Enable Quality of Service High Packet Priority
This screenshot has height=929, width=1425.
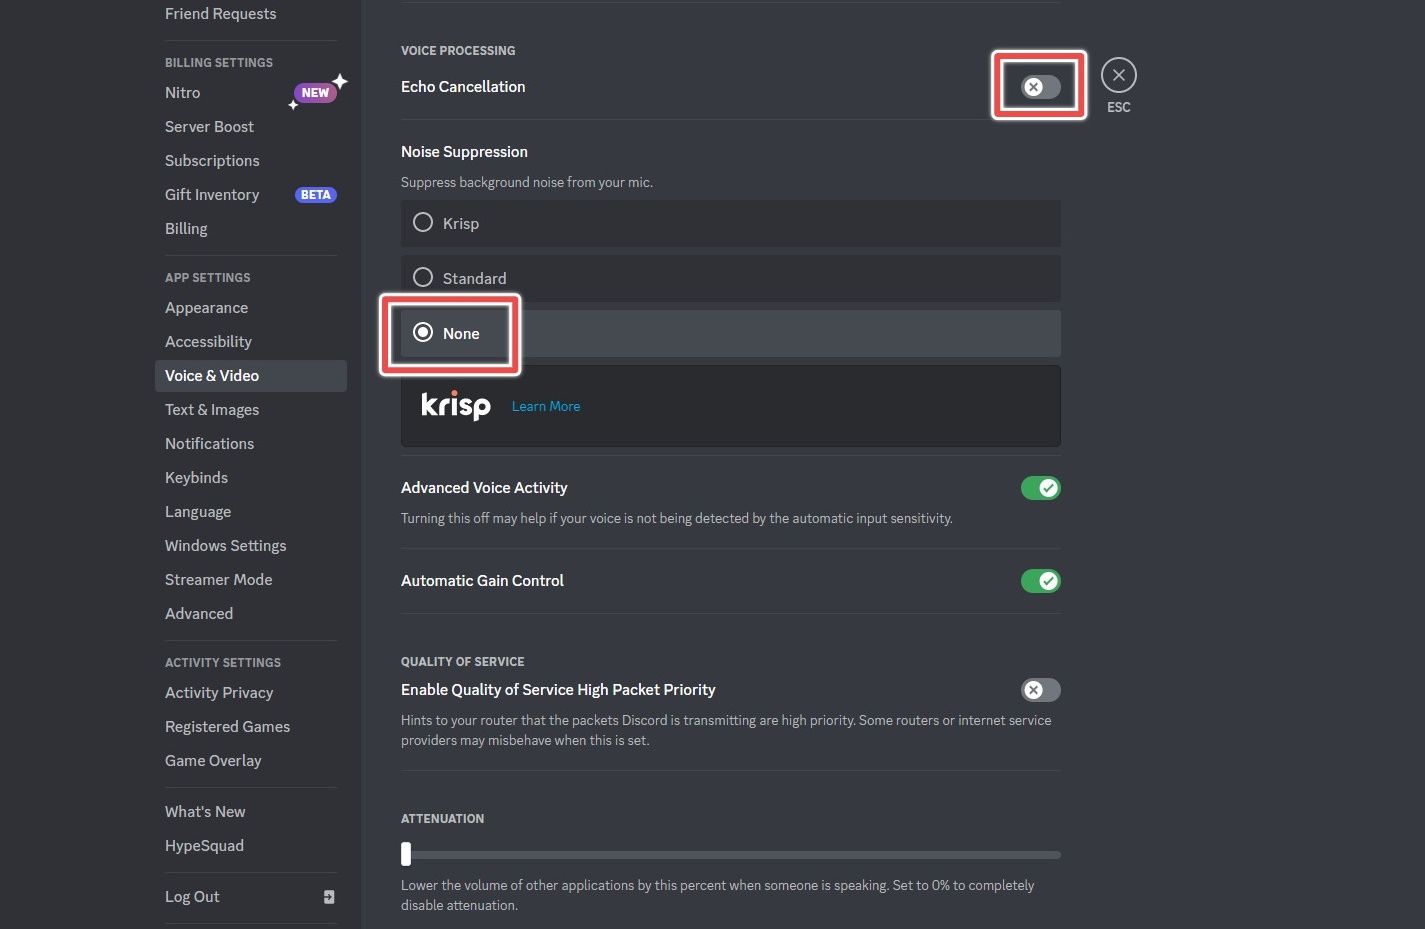click(x=1040, y=690)
